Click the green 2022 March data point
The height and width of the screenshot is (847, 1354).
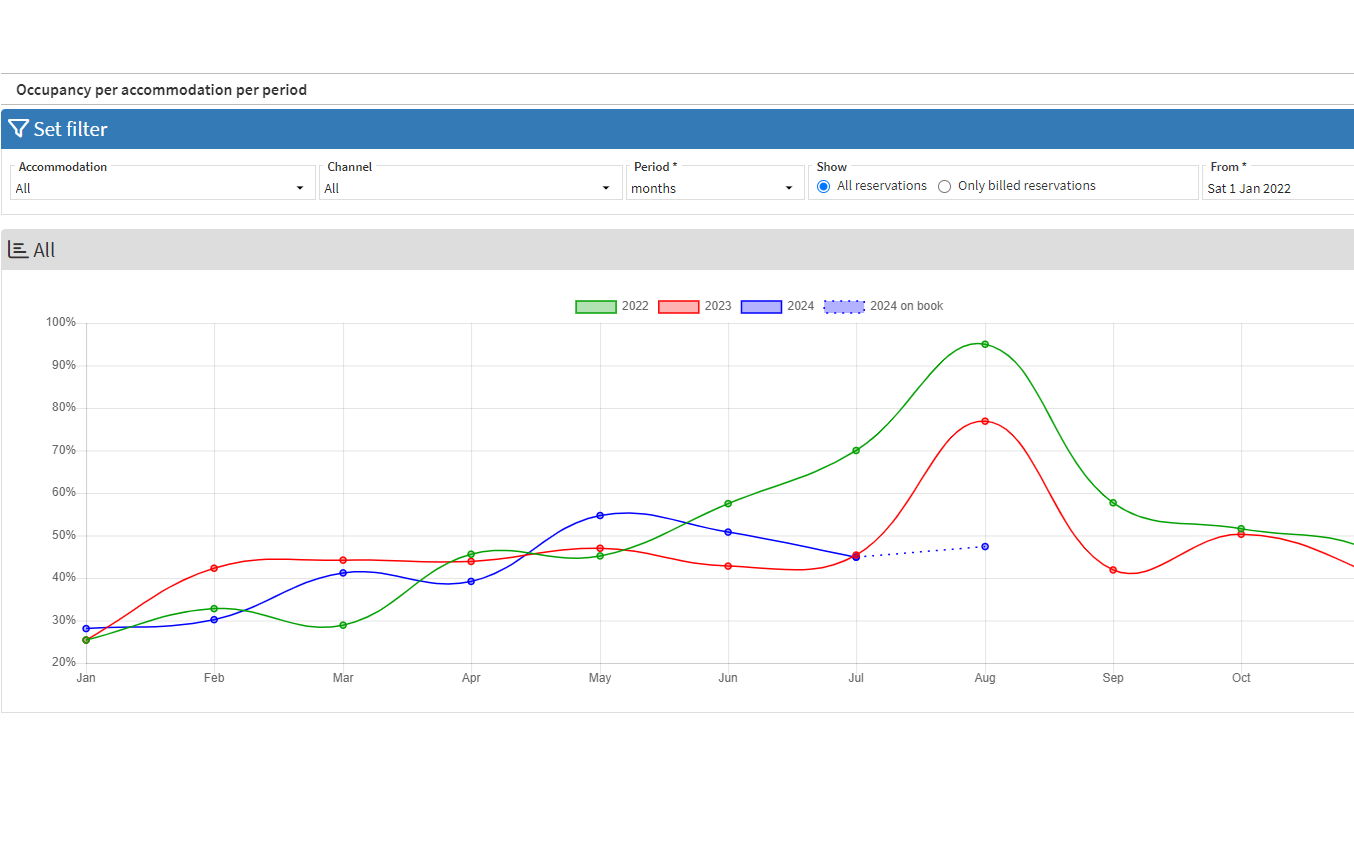tap(343, 625)
